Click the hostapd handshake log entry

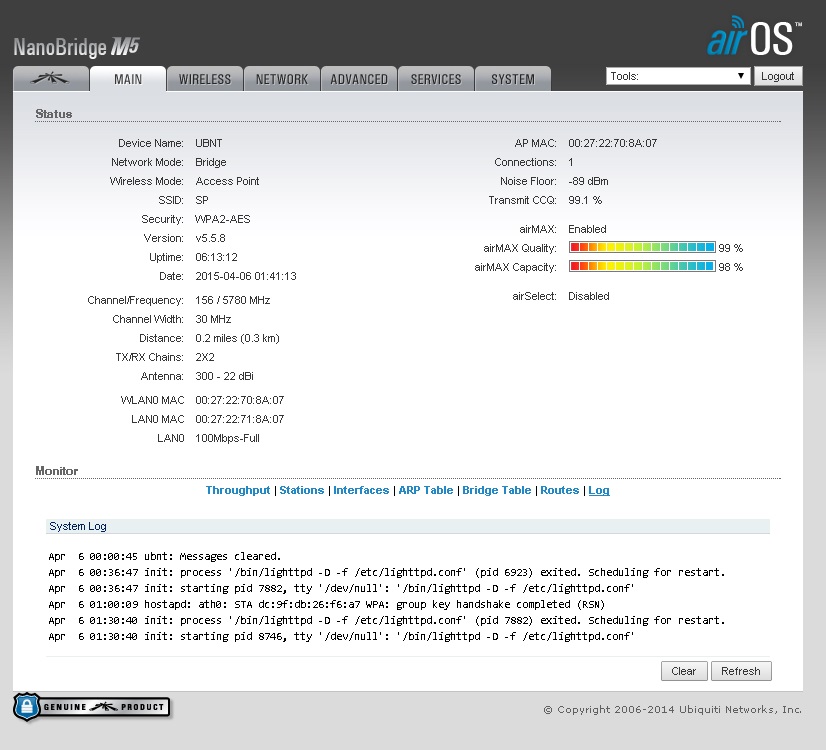pyautogui.click(x=327, y=604)
